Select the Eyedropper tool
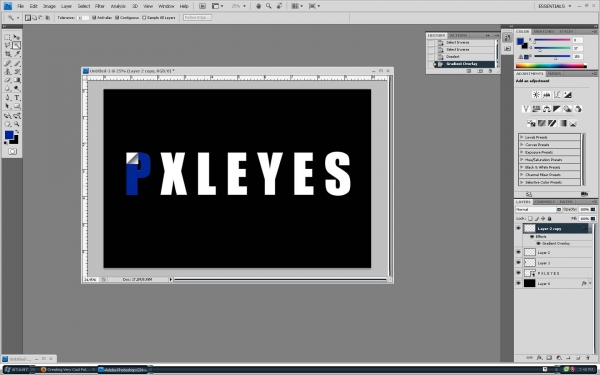Viewport: 600px width, 375px height. tap(16, 54)
